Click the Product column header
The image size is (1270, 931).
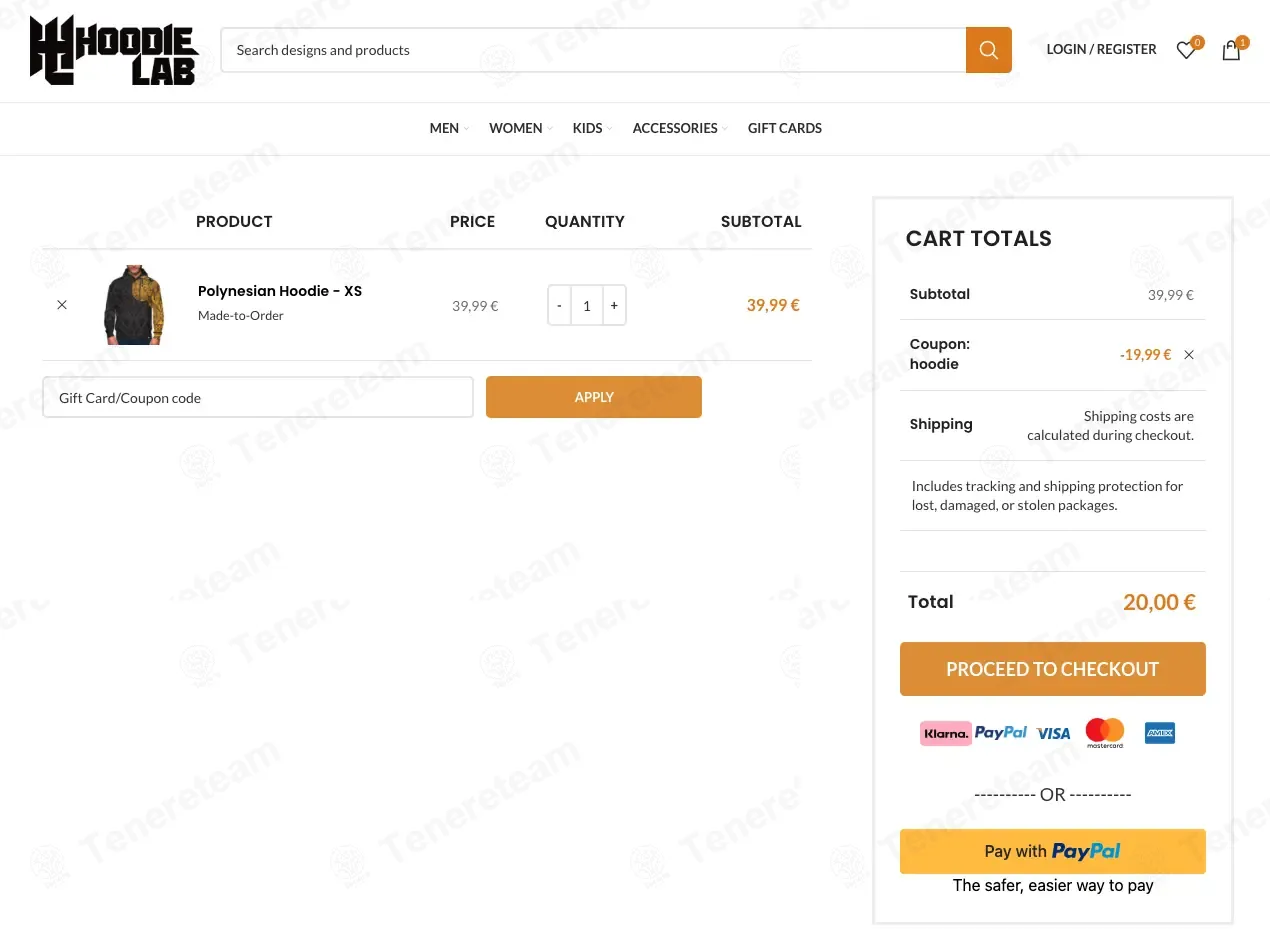(234, 222)
